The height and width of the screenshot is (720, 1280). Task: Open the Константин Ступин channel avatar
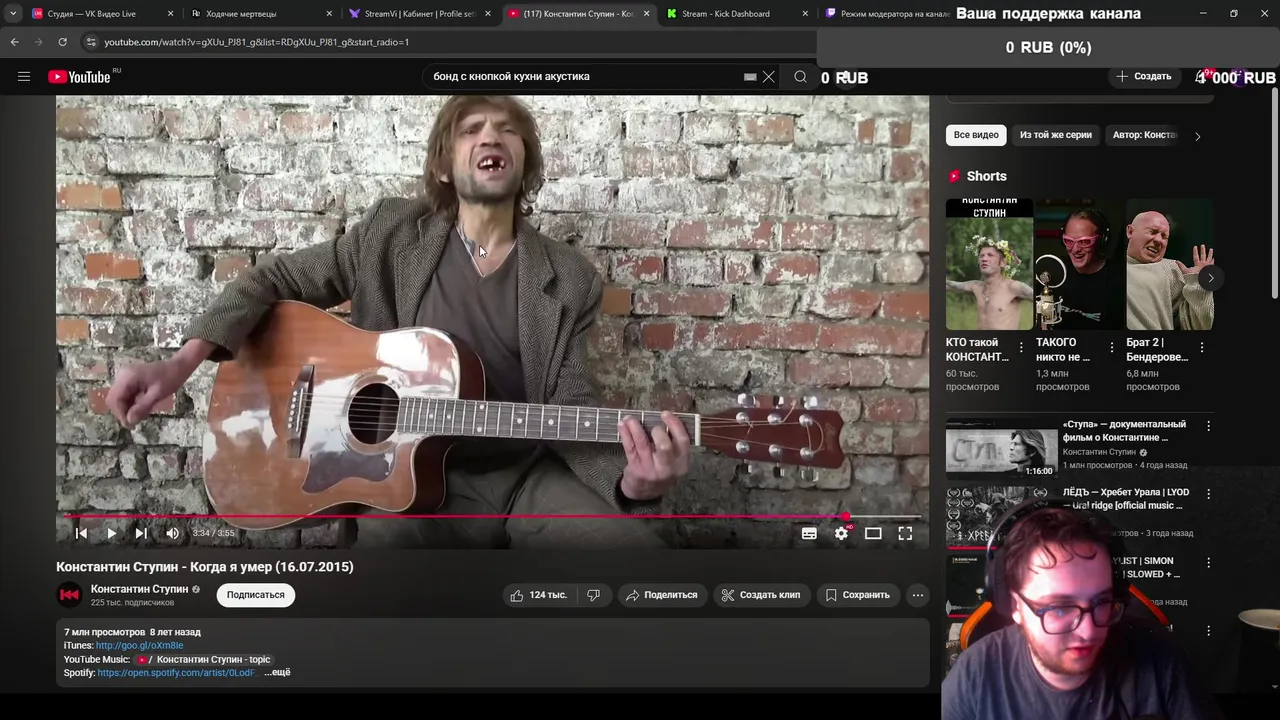tap(69, 595)
